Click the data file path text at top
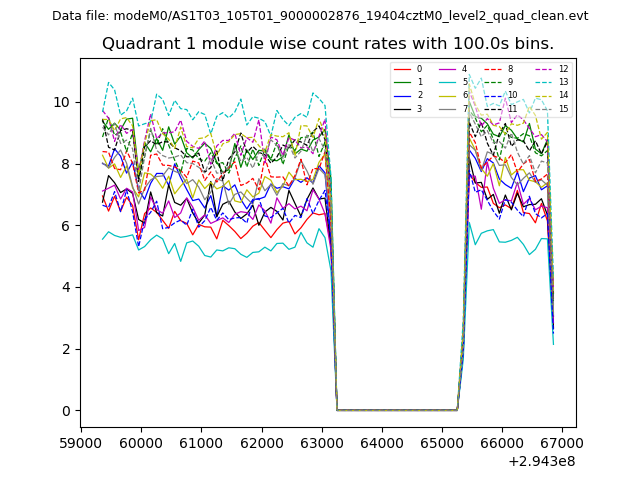This screenshot has width=640, height=480. (320, 16)
